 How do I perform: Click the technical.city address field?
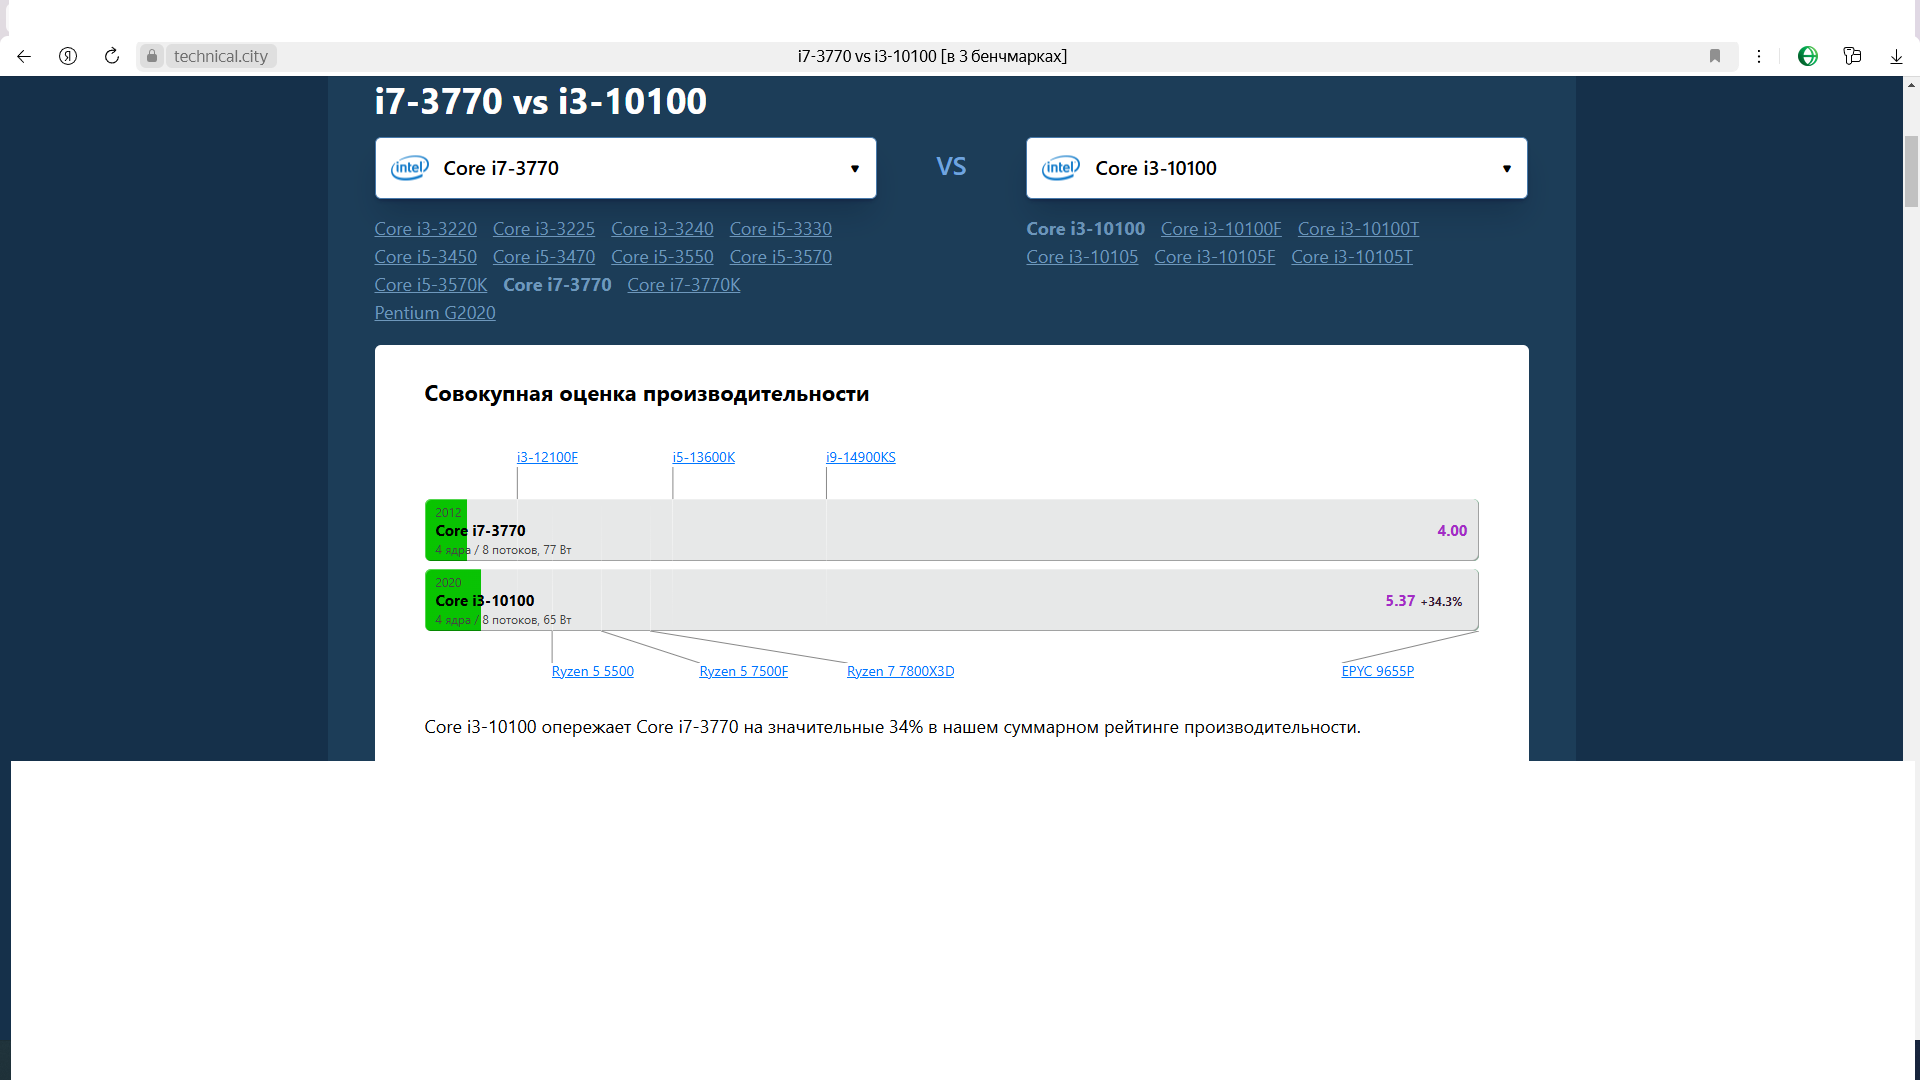(x=221, y=56)
